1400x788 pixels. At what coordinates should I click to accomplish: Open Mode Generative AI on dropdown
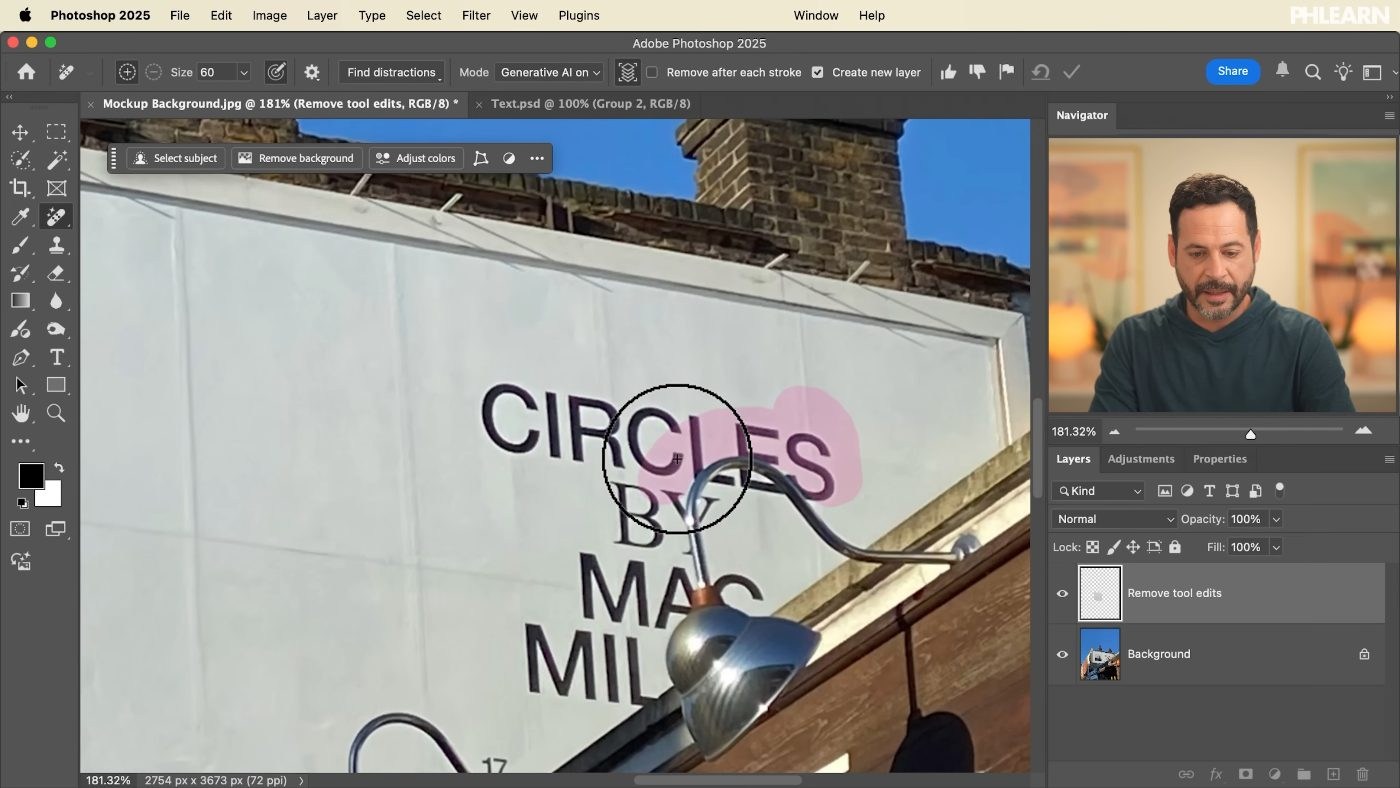[x=550, y=72]
